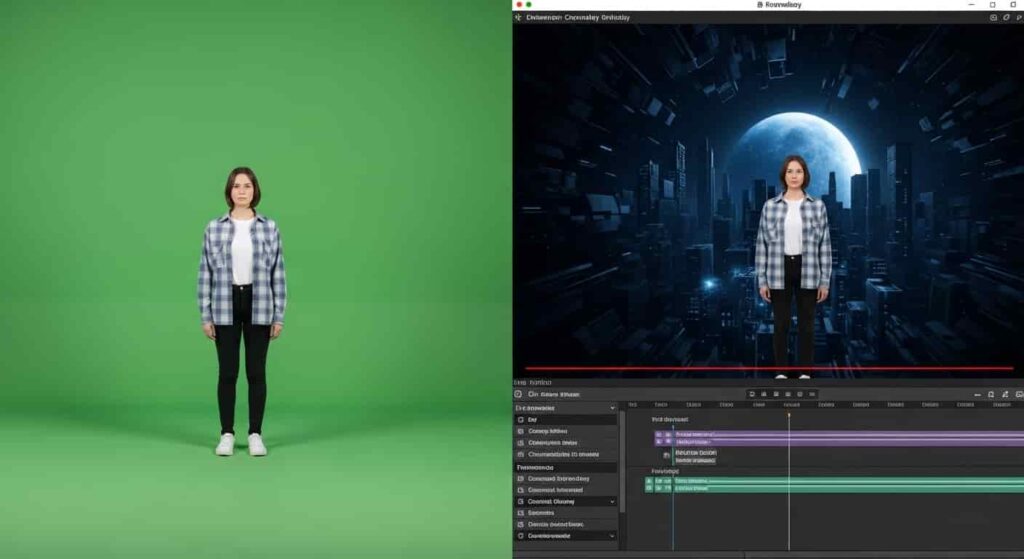Screen dimensions: 1024x559
Task: Toggle the first small button on the lower purple track
Action: tap(658, 442)
